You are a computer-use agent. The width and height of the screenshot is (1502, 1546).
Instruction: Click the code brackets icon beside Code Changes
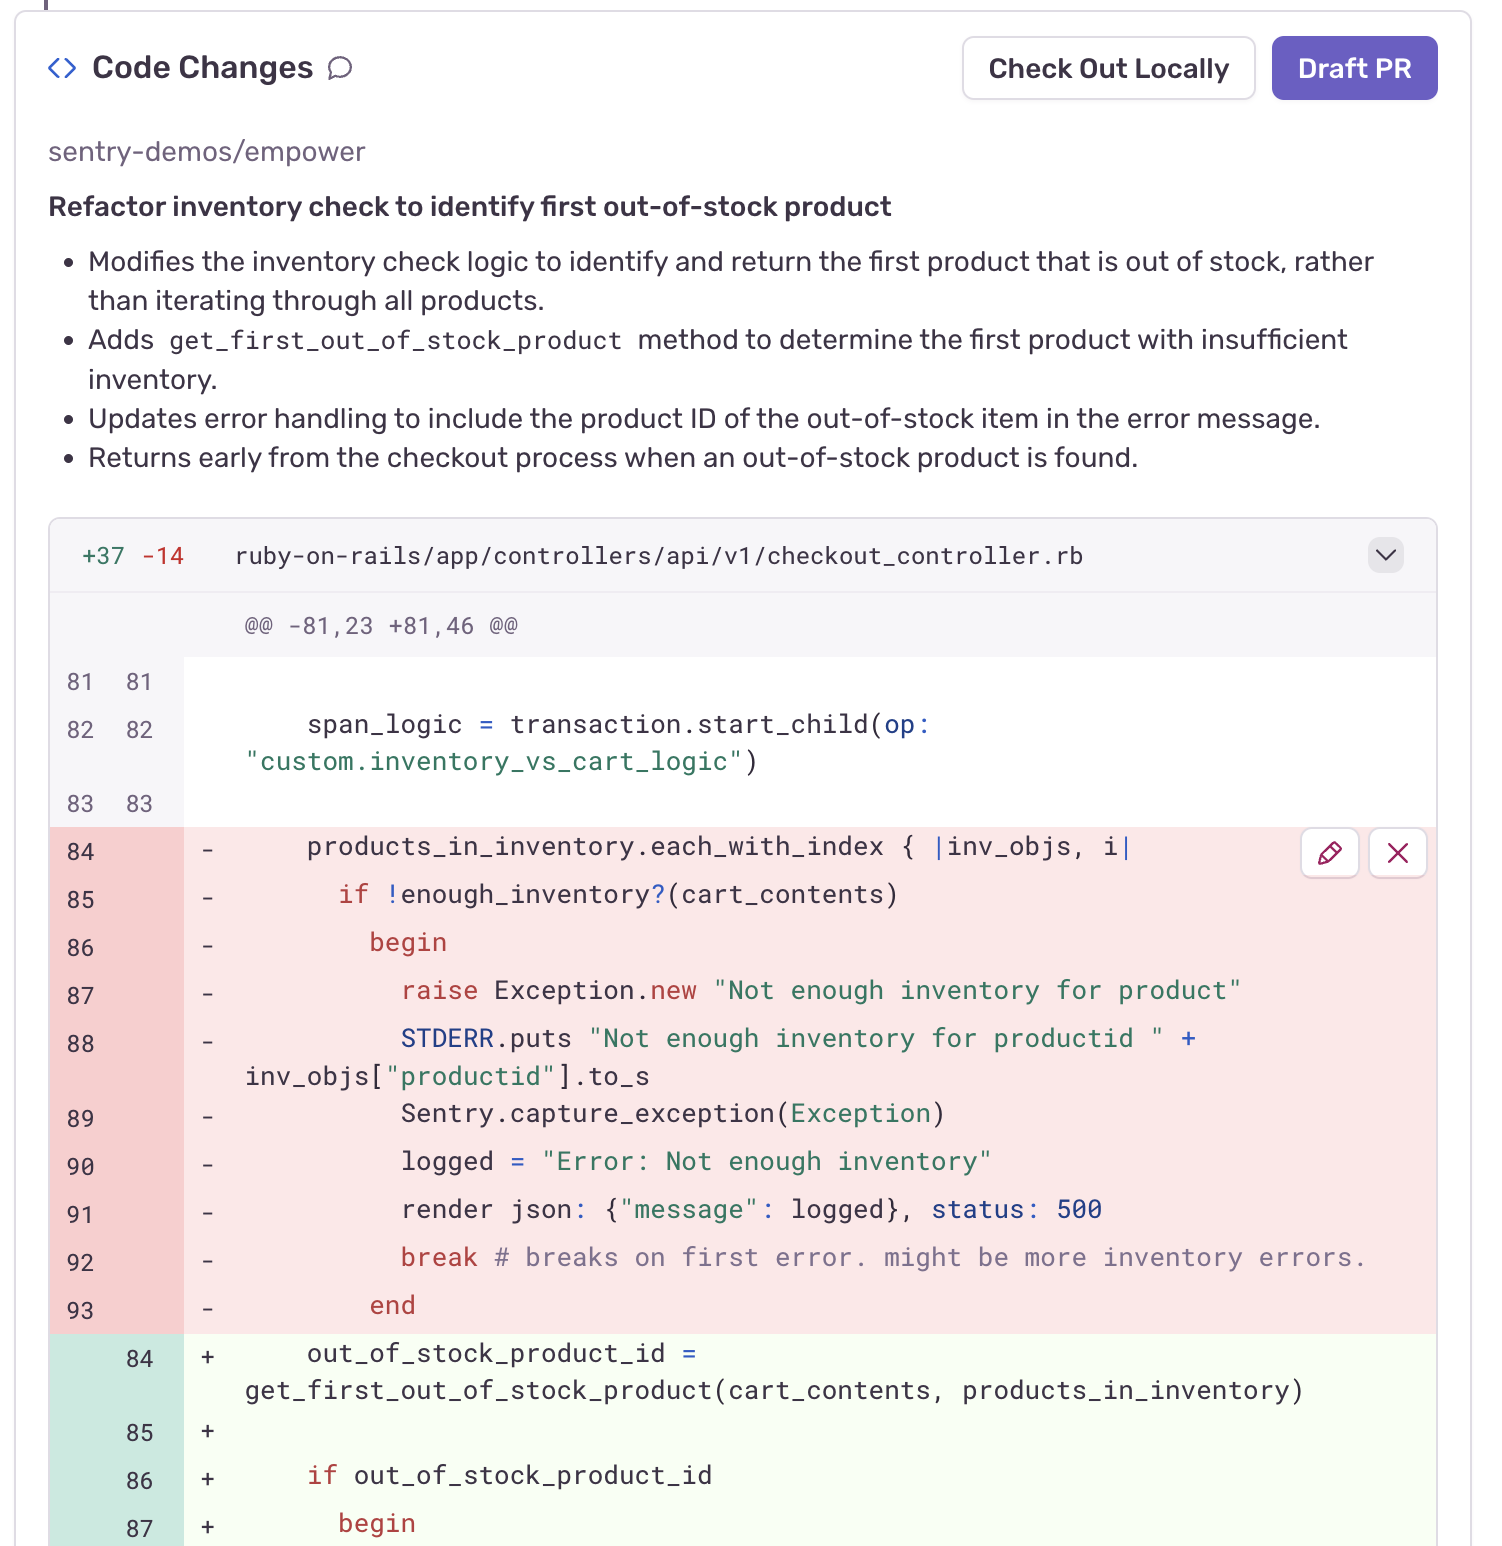(61, 67)
